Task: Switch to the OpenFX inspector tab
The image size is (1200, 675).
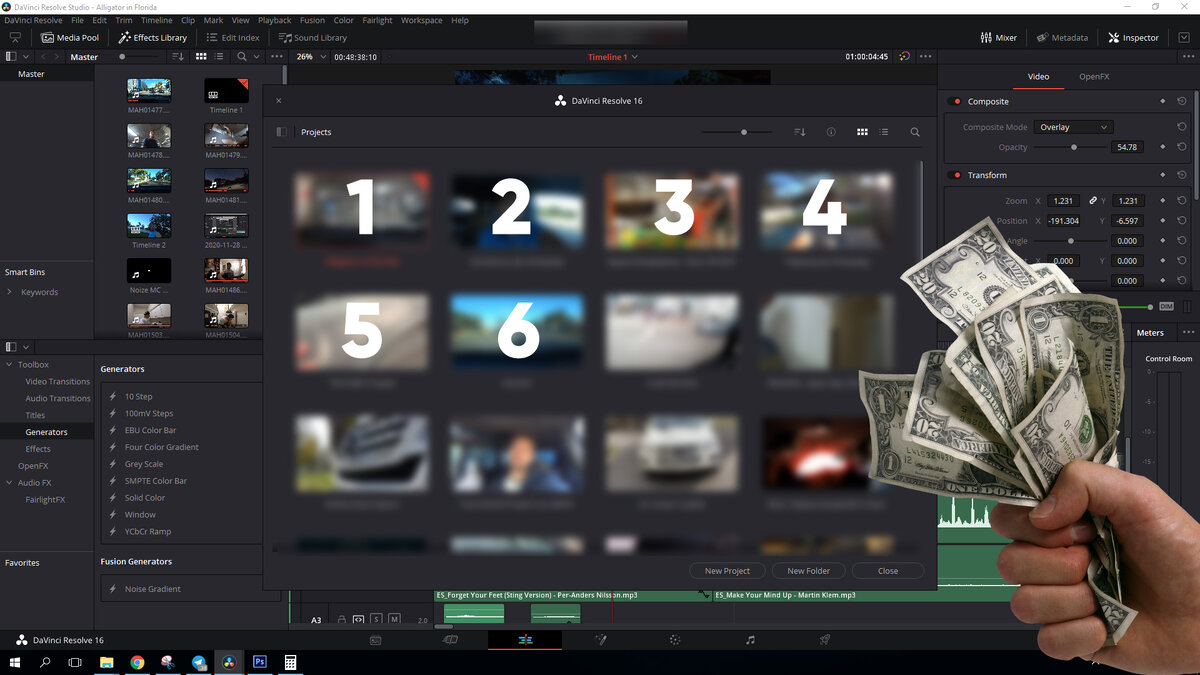Action: 1094,76
